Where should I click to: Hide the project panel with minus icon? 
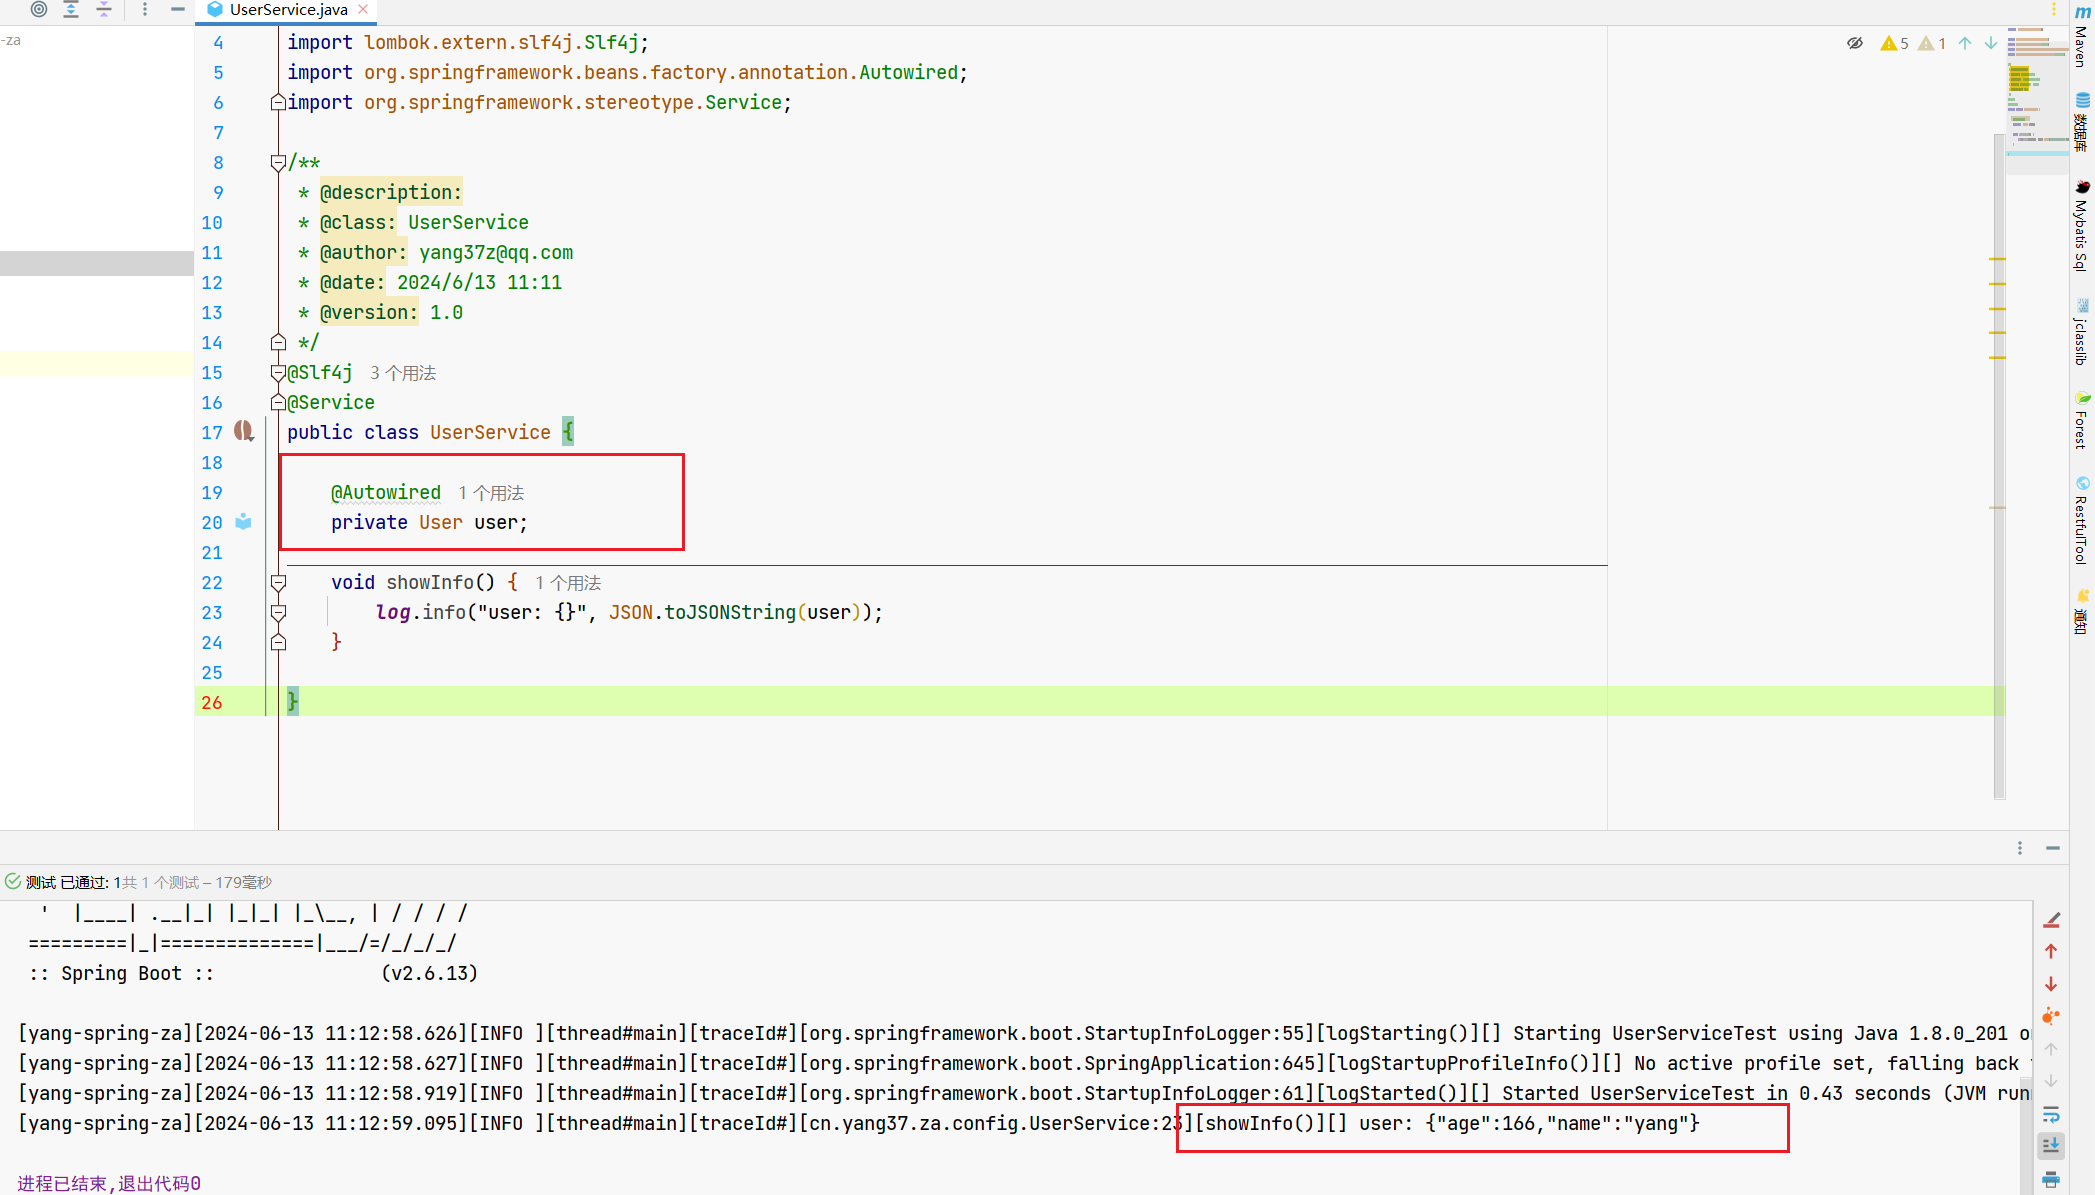(177, 9)
